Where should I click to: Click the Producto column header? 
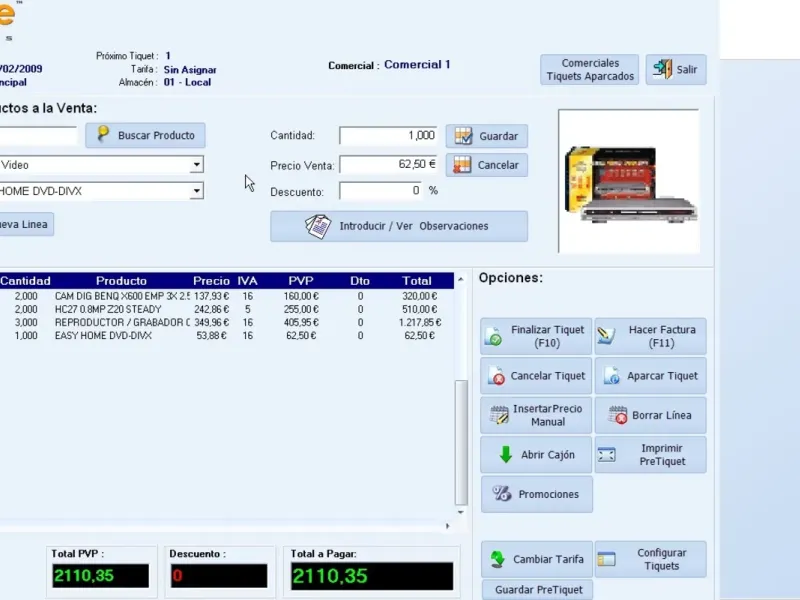click(121, 281)
